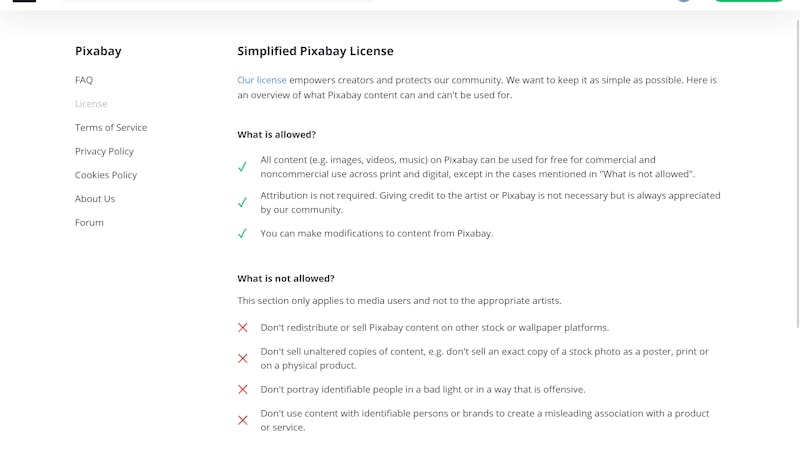Viewport: 800px width, 450px height.
Task: Click the page's vertical scrollbar
Action: pos(798,173)
